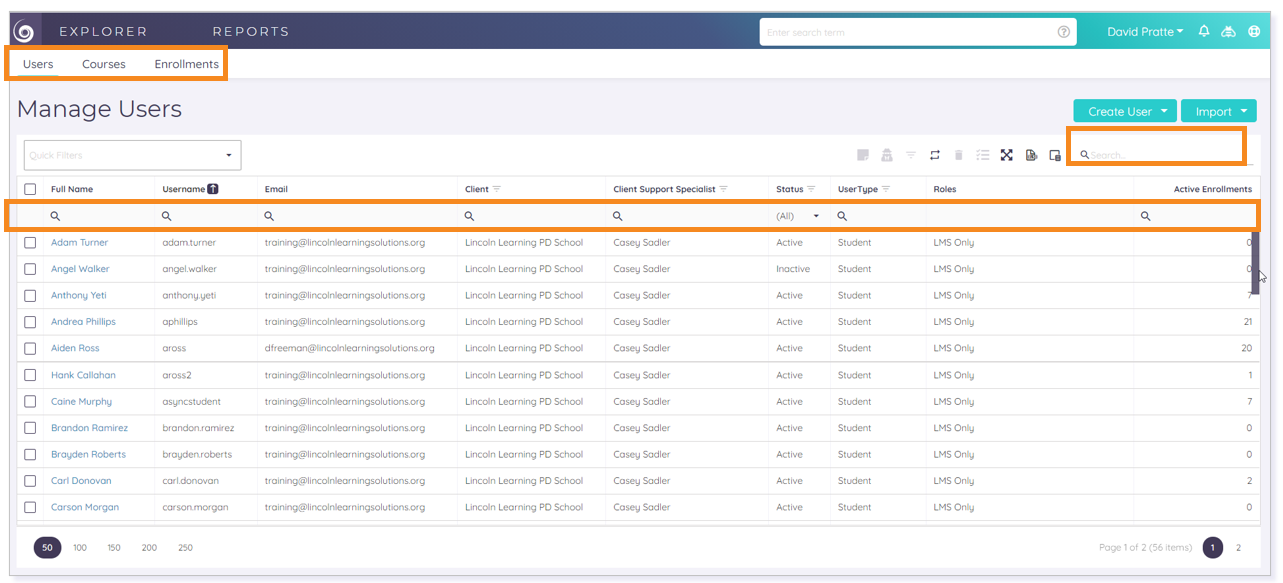
Task: Click the spiral logo icon in header
Action: 24,32
